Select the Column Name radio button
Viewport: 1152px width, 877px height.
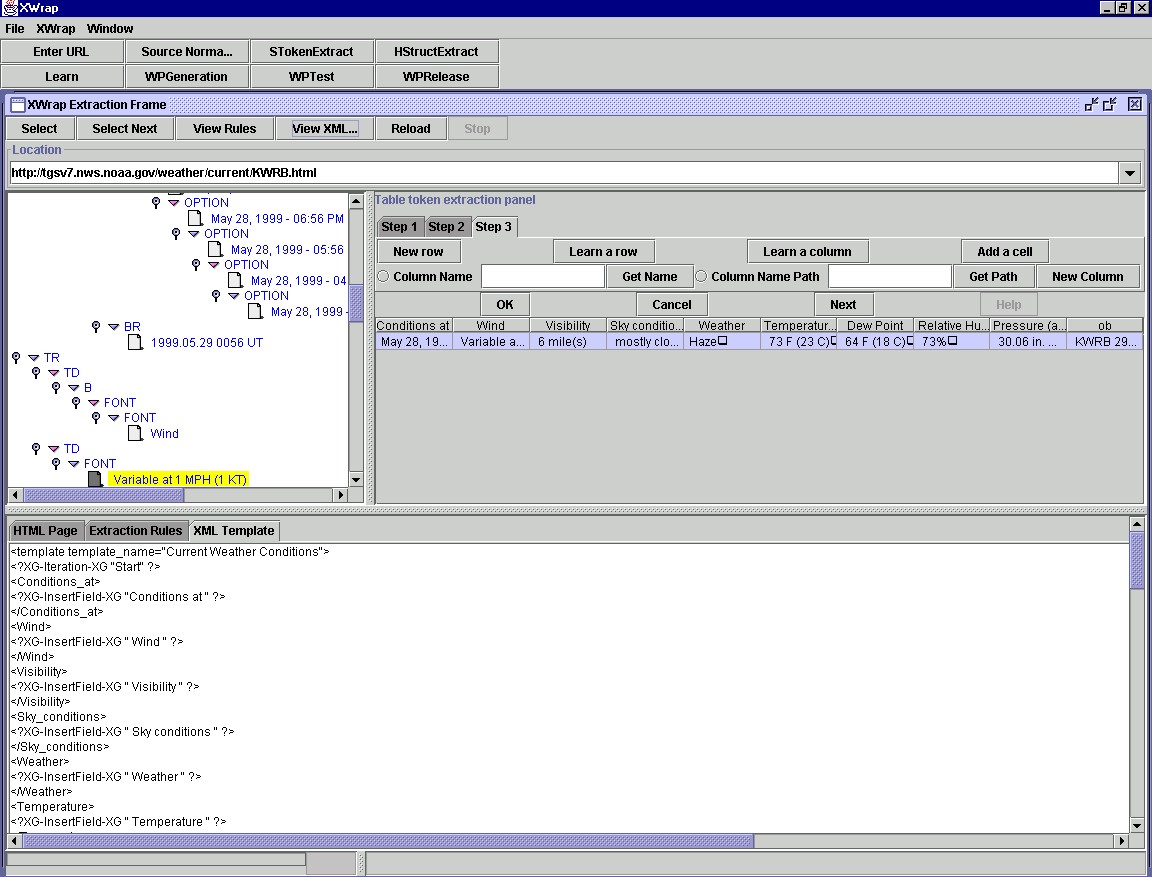383,277
